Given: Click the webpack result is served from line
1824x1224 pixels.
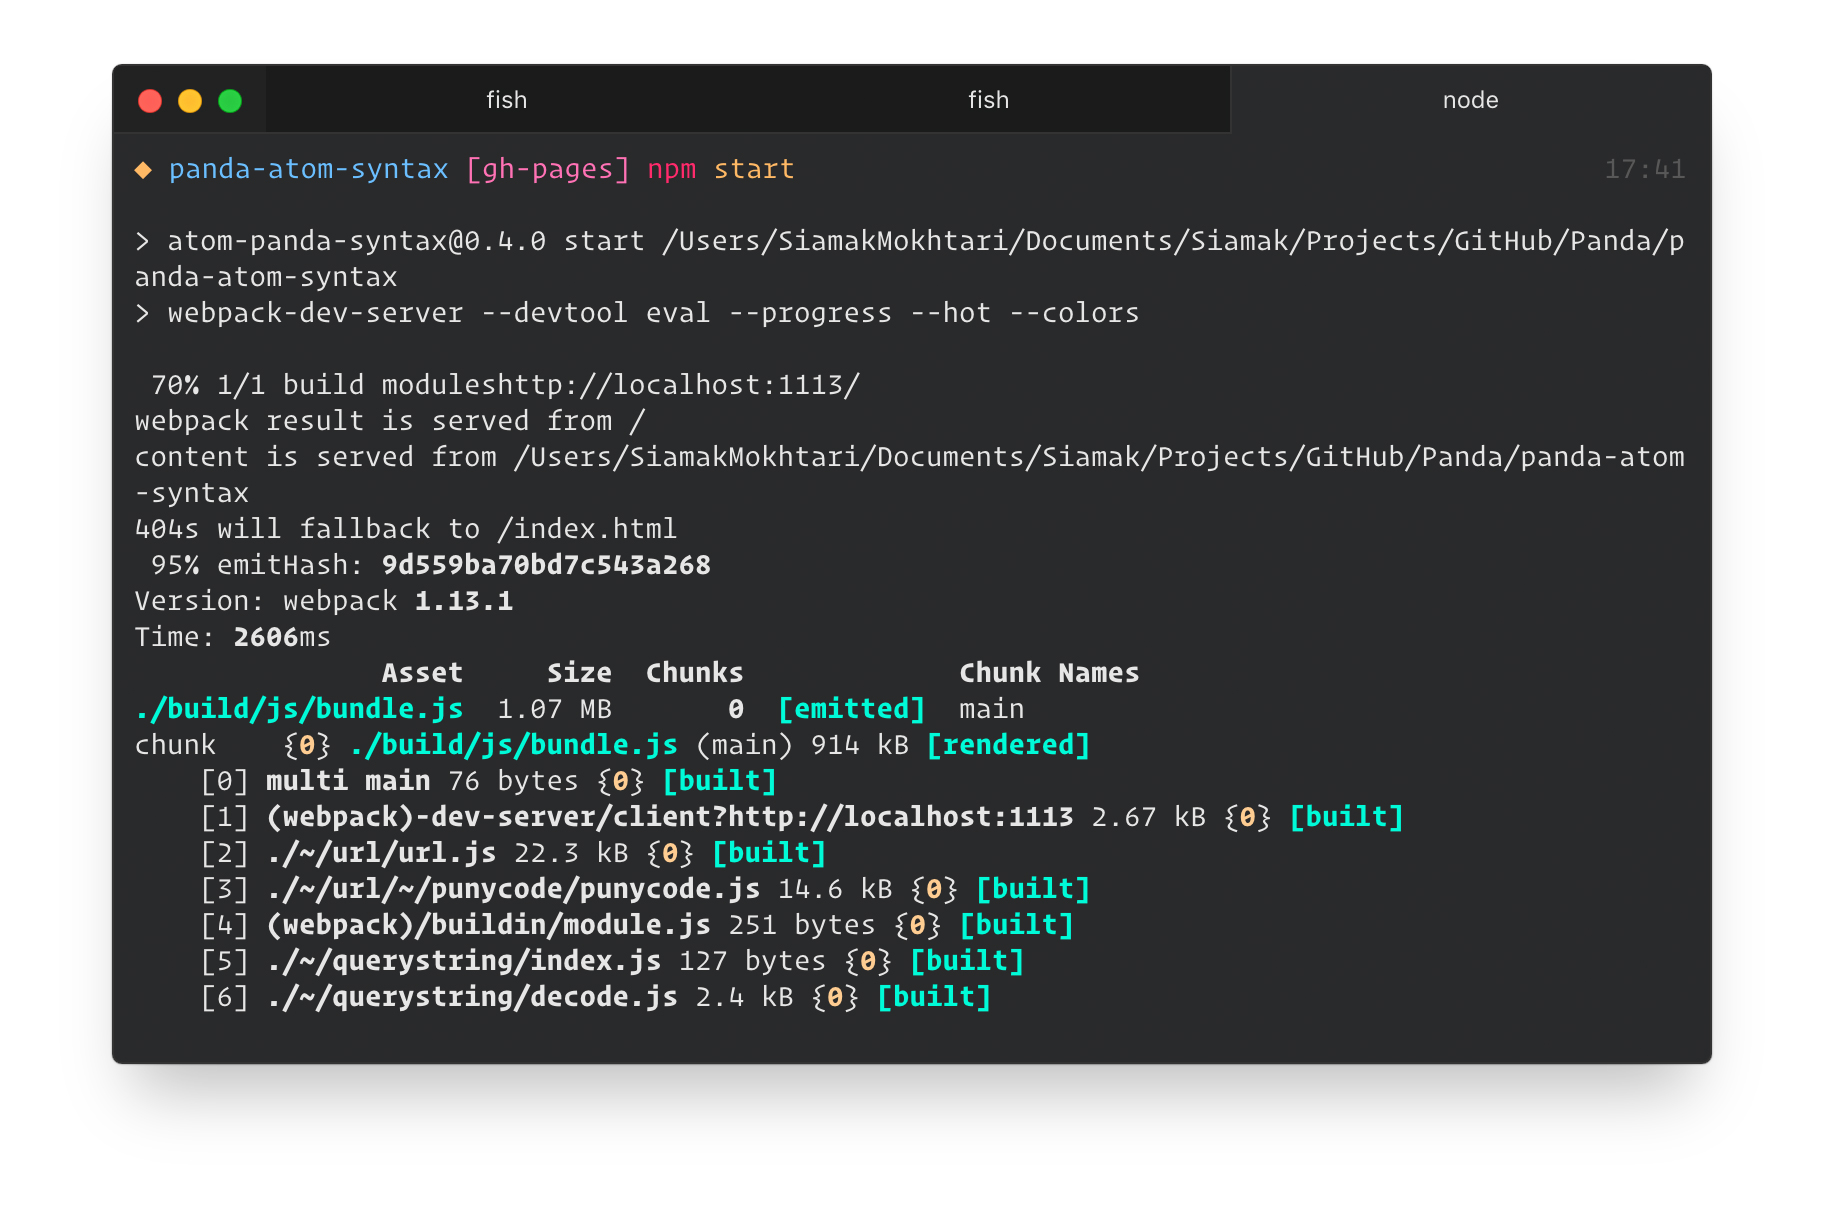Looking at the screenshot, I should coord(390,421).
